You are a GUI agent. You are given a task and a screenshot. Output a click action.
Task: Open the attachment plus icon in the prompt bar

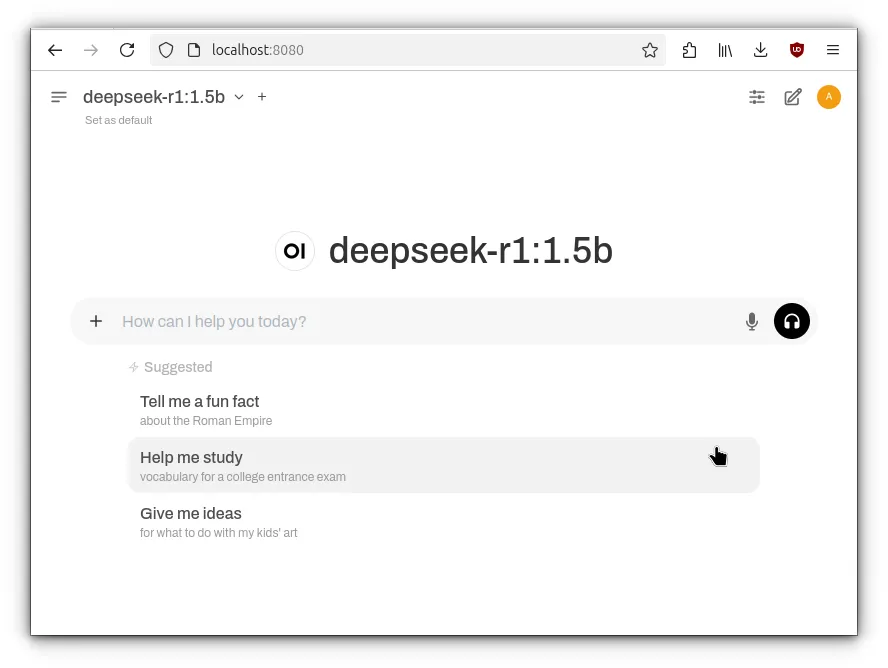pyautogui.click(x=96, y=321)
